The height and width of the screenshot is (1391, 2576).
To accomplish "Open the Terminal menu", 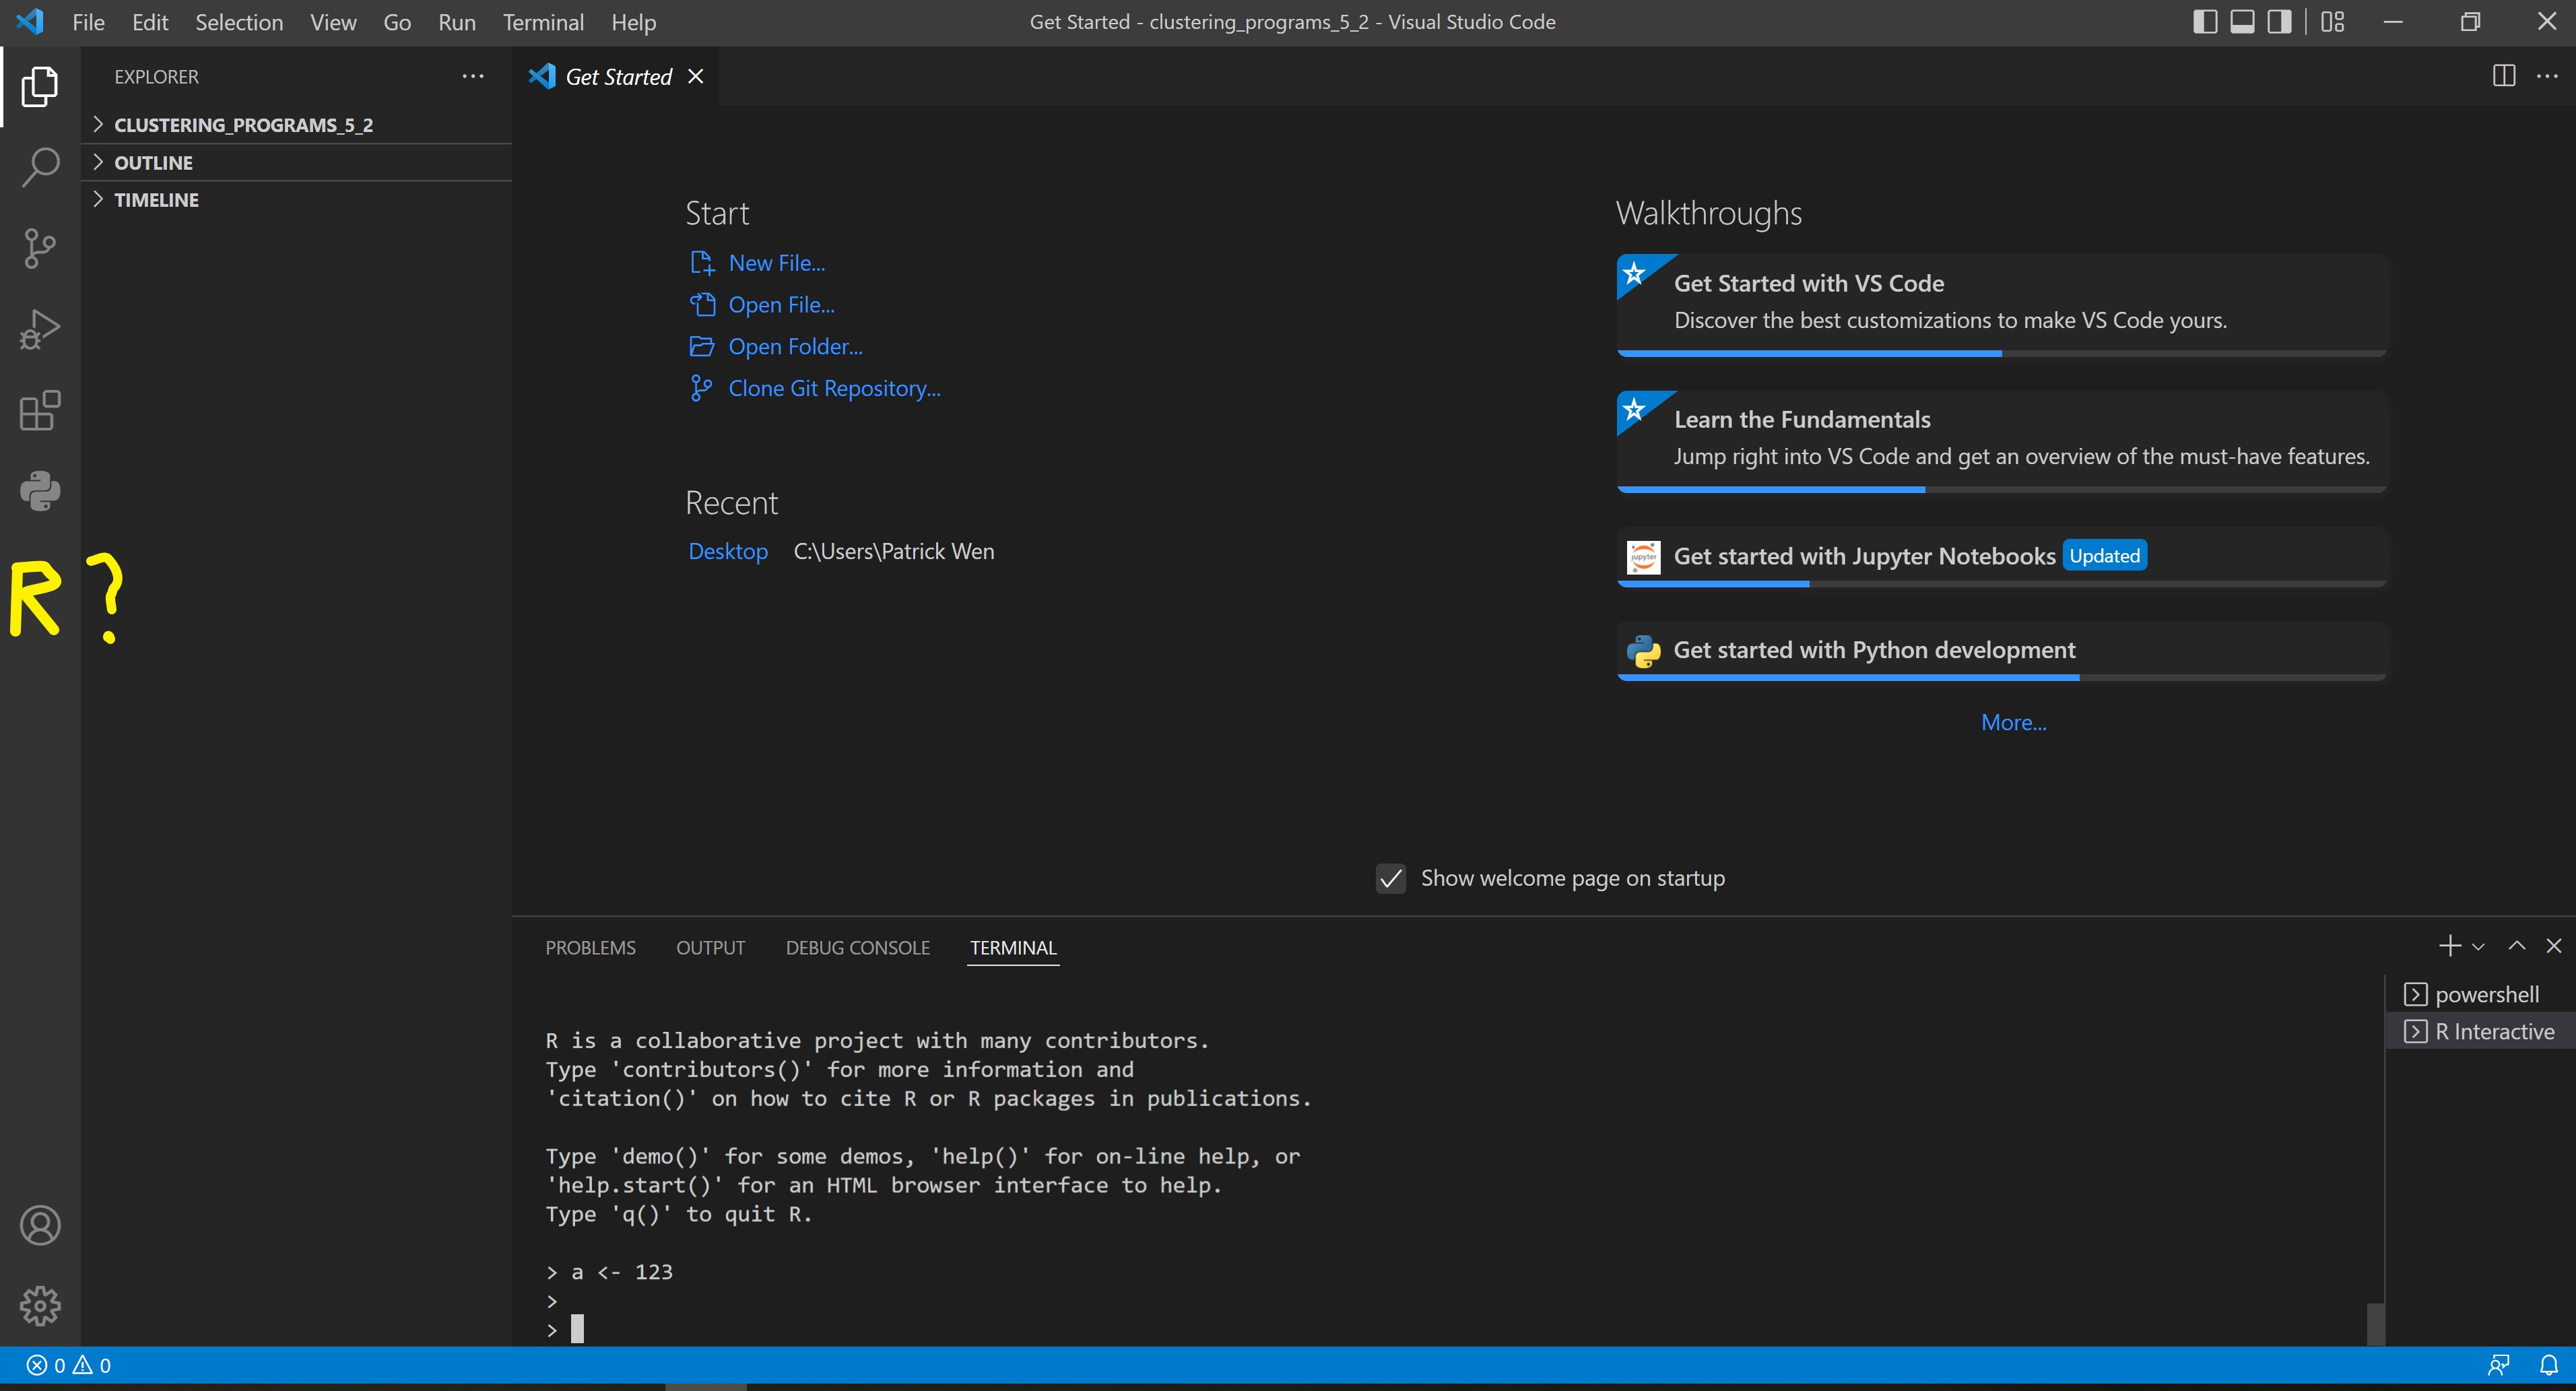I will [543, 22].
